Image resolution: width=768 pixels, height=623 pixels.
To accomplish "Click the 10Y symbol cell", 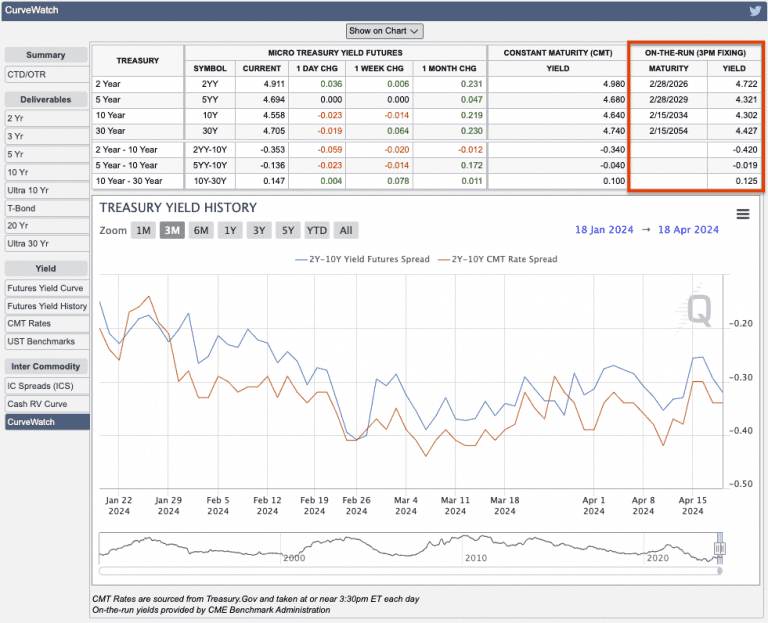I will pos(210,115).
